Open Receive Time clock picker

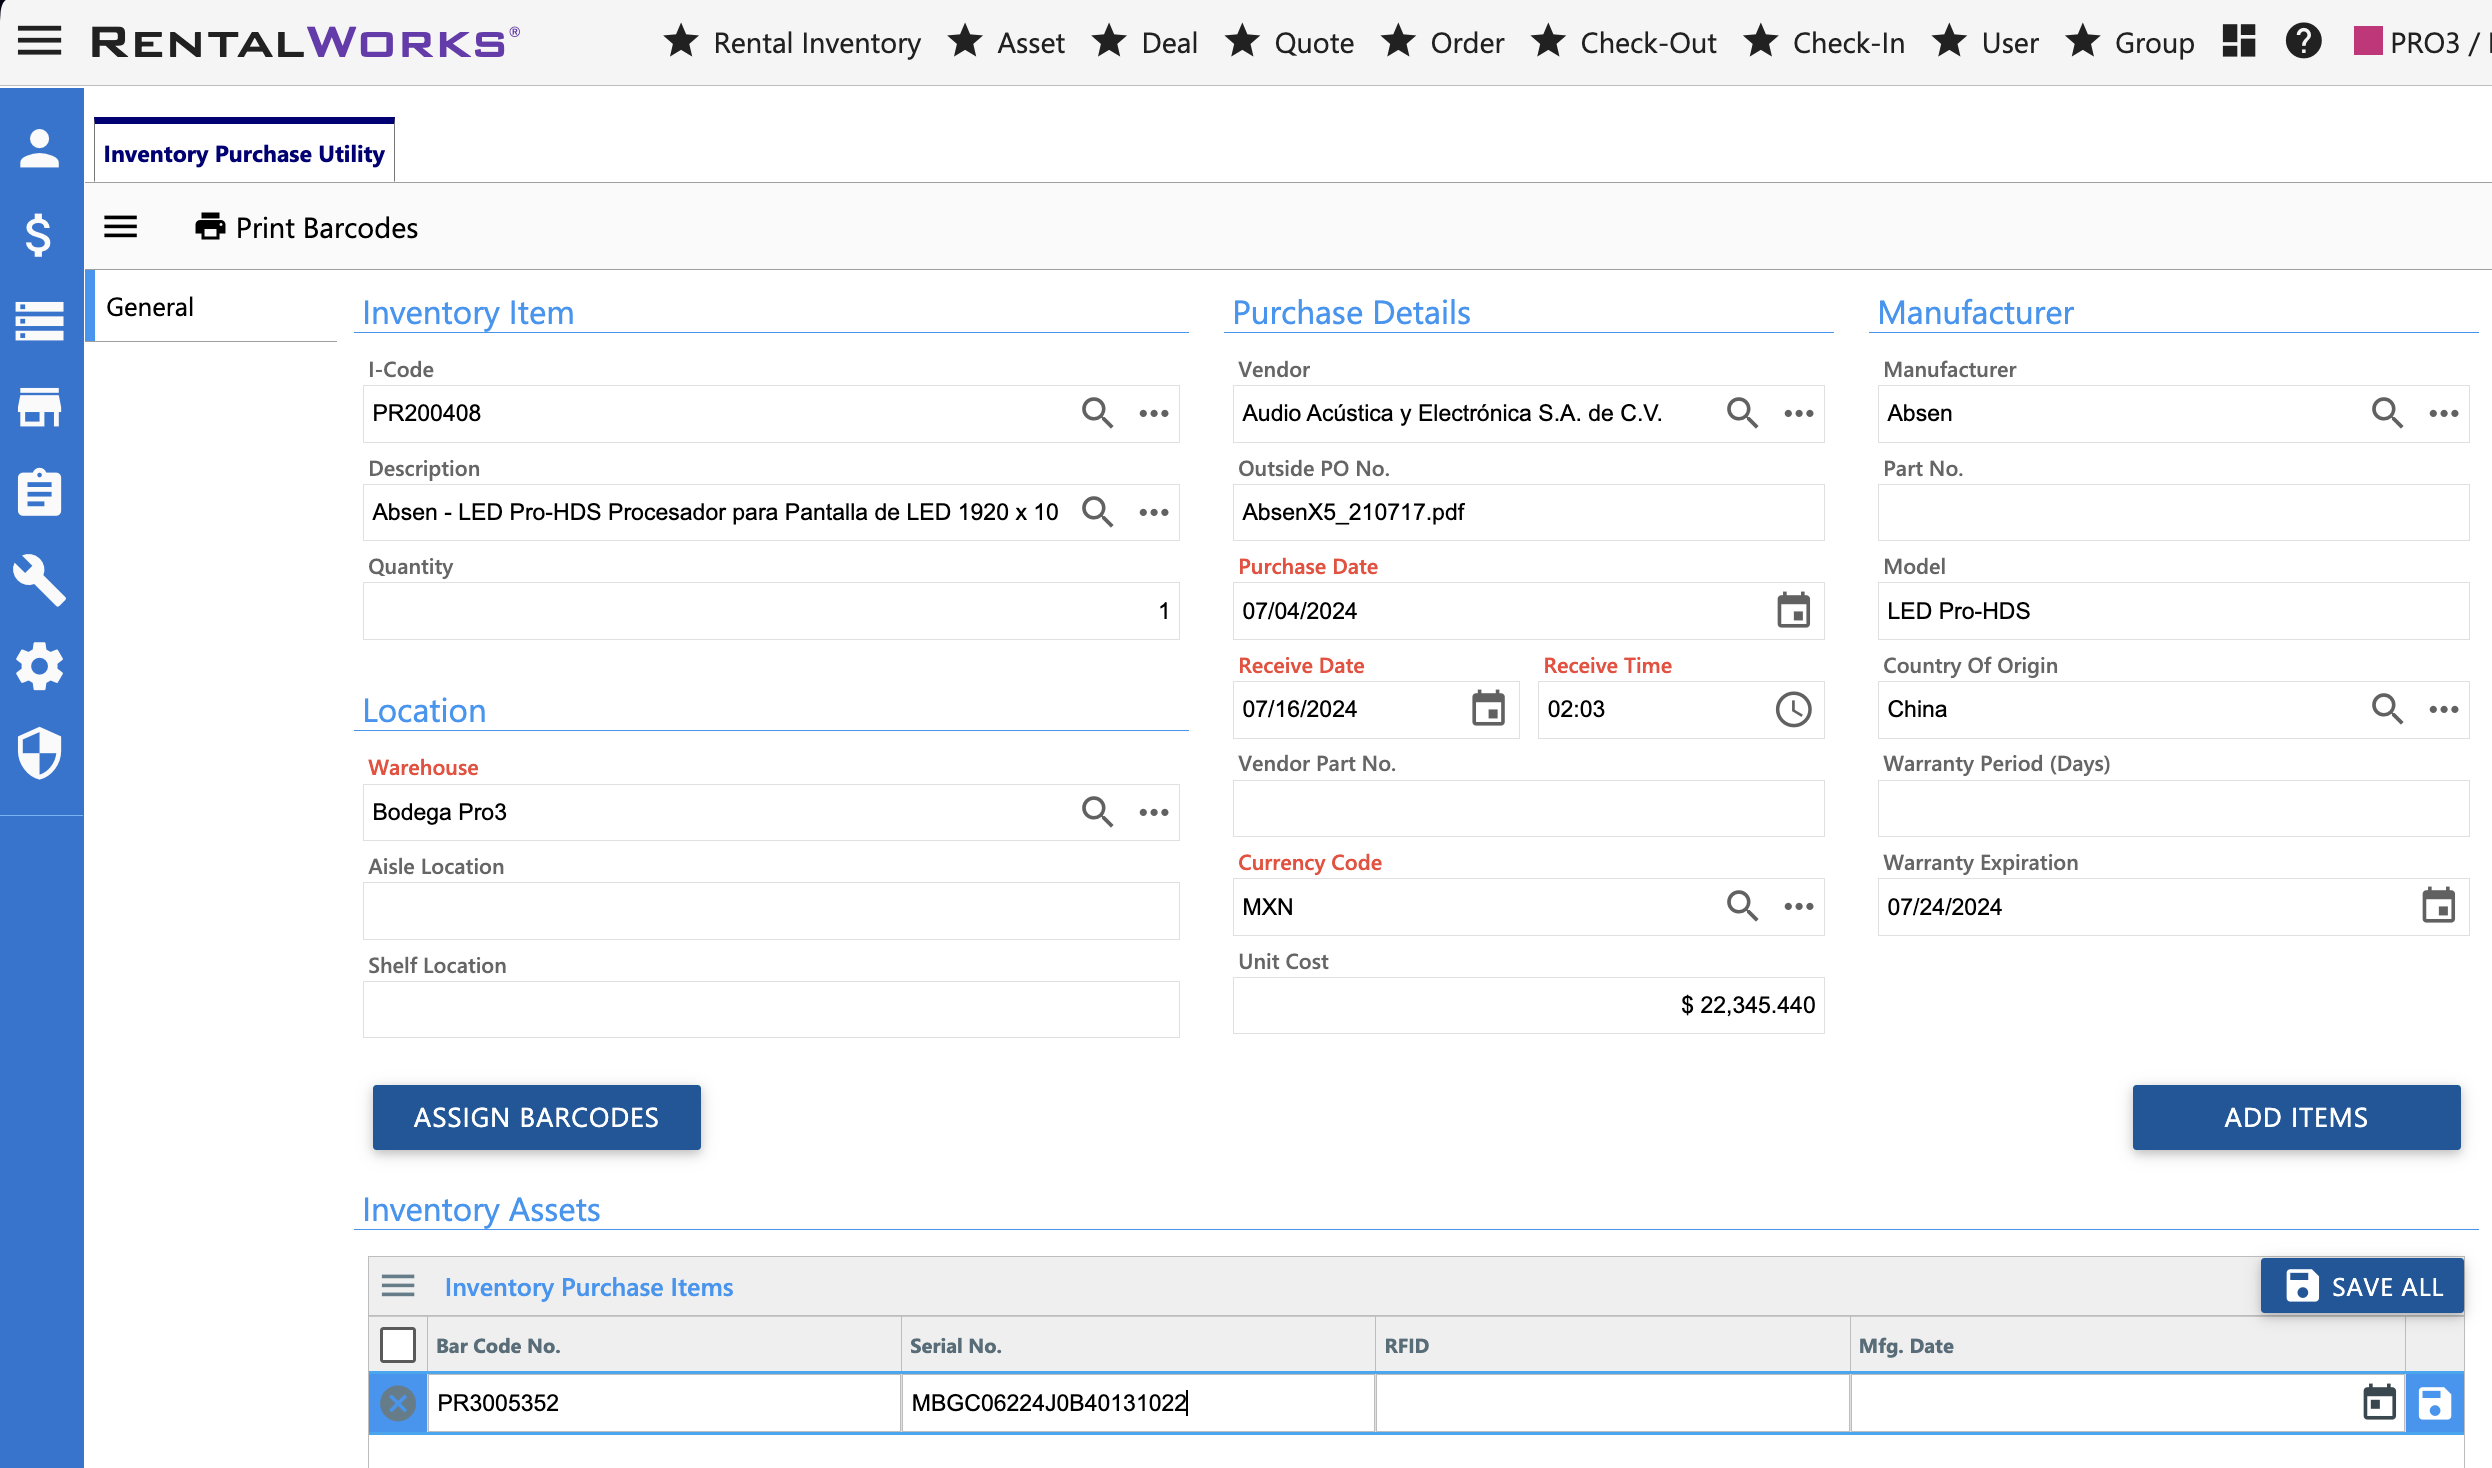[1793, 709]
